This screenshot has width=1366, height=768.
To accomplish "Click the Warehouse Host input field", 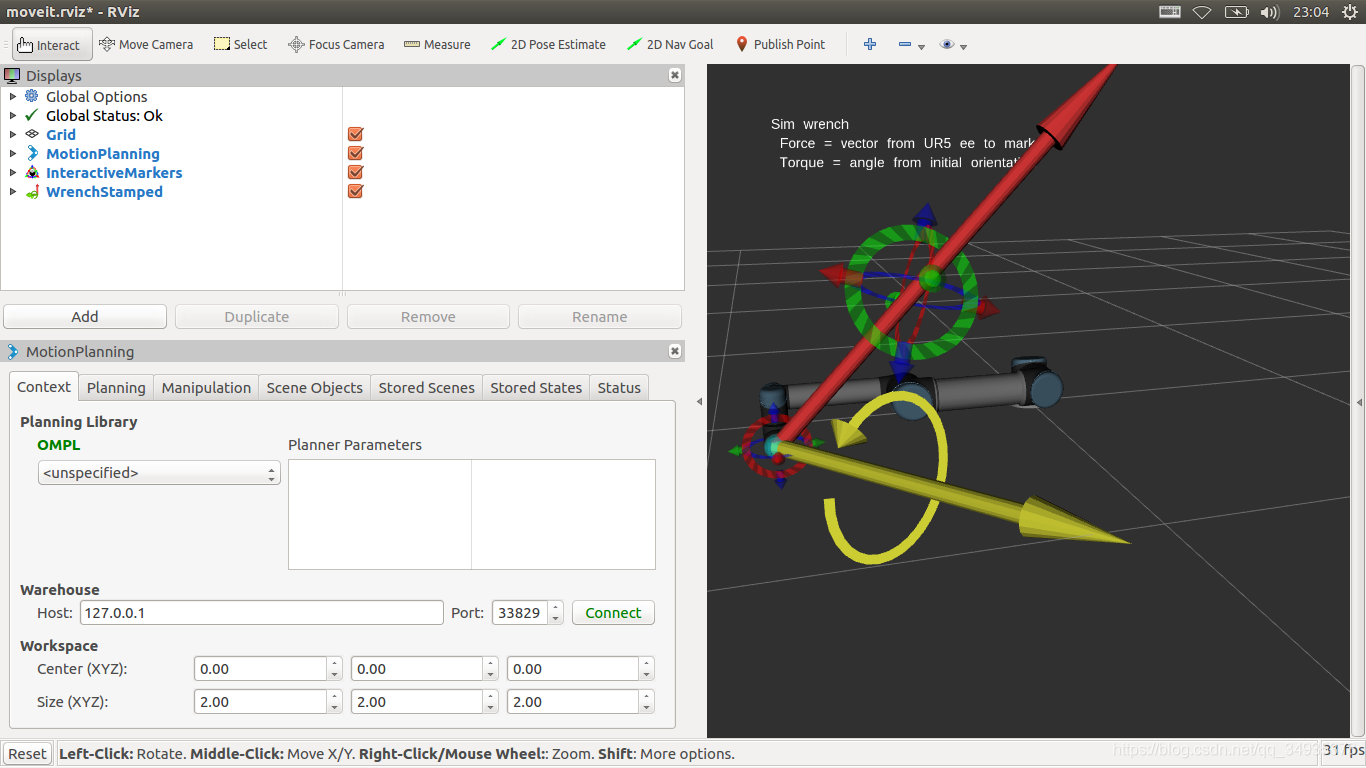I will [x=261, y=612].
